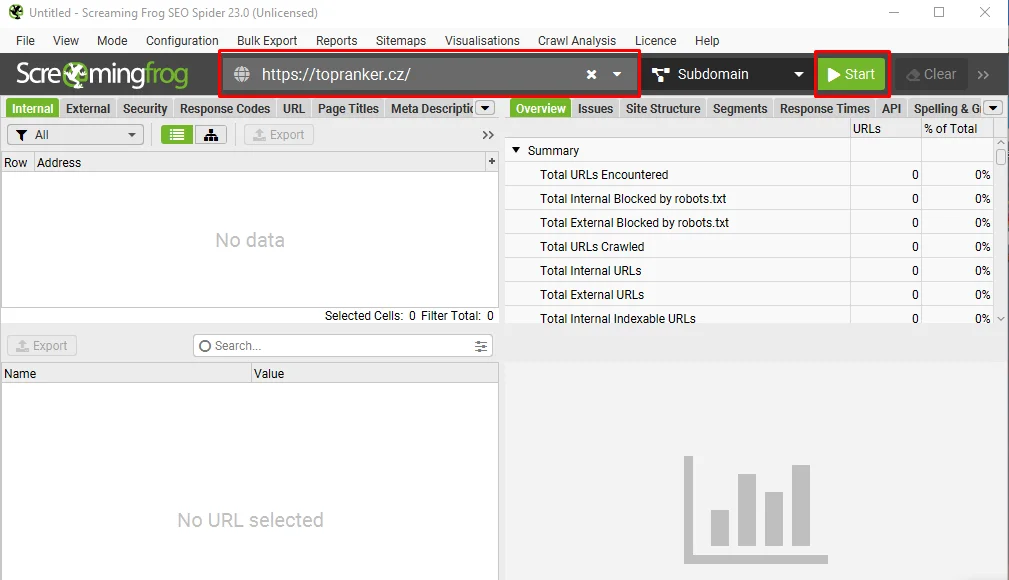
Task: Open the Help menu
Action: point(707,41)
